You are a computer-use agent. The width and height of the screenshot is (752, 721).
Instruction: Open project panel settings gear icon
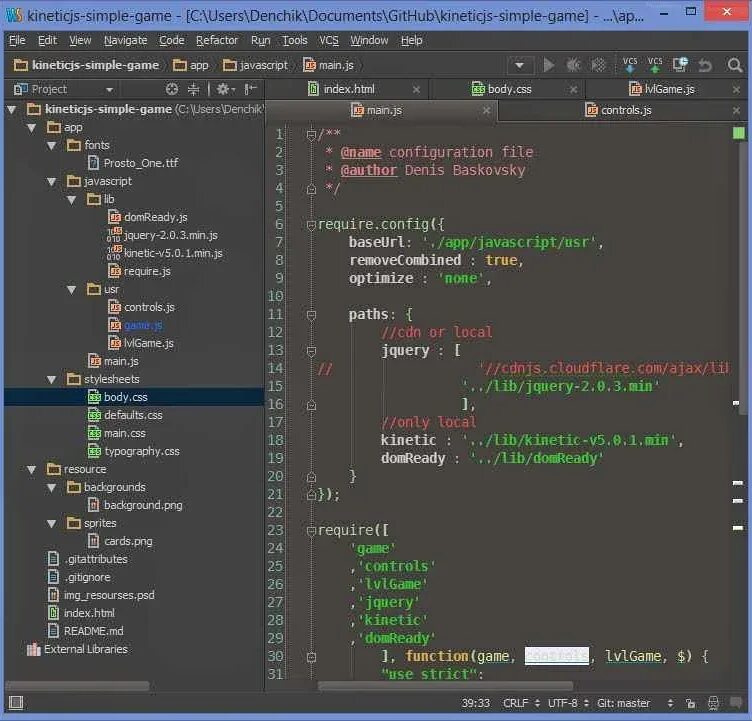point(223,89)
